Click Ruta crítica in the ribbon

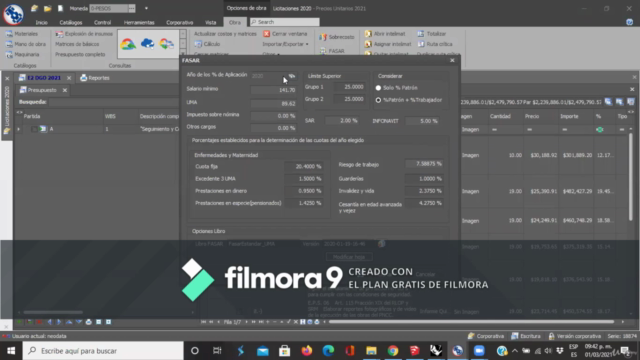435,44
